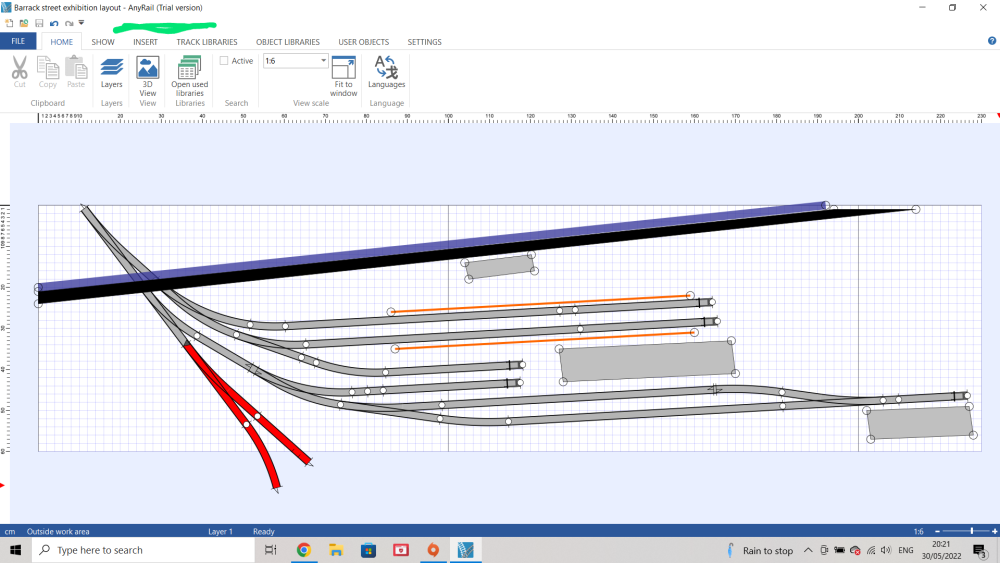Expand the 1:6 view scale dropdown
The height and width of the screenshot is (563, 1000).
point(323,61)
